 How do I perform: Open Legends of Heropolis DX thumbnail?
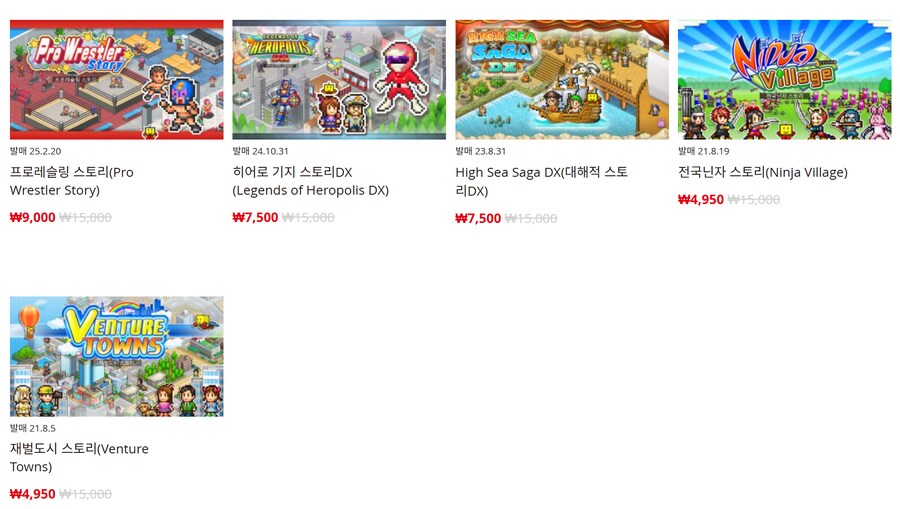click(339, 80)
